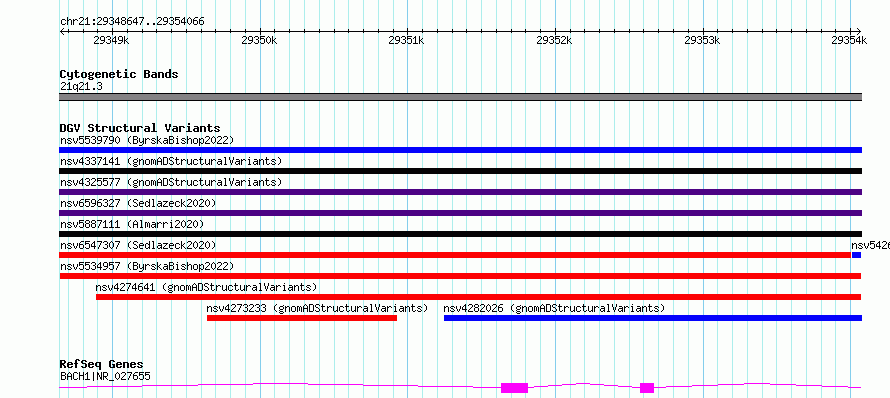Open variant label nsv4274641 (gnomADStructuralVariants)

[207, 287]
